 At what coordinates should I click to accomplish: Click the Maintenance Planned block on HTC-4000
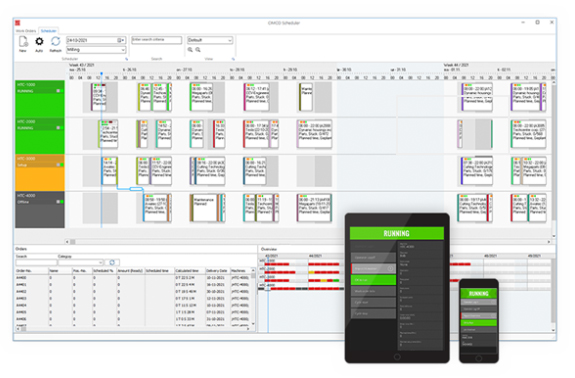pyautogui.click(x=204, y=208)
